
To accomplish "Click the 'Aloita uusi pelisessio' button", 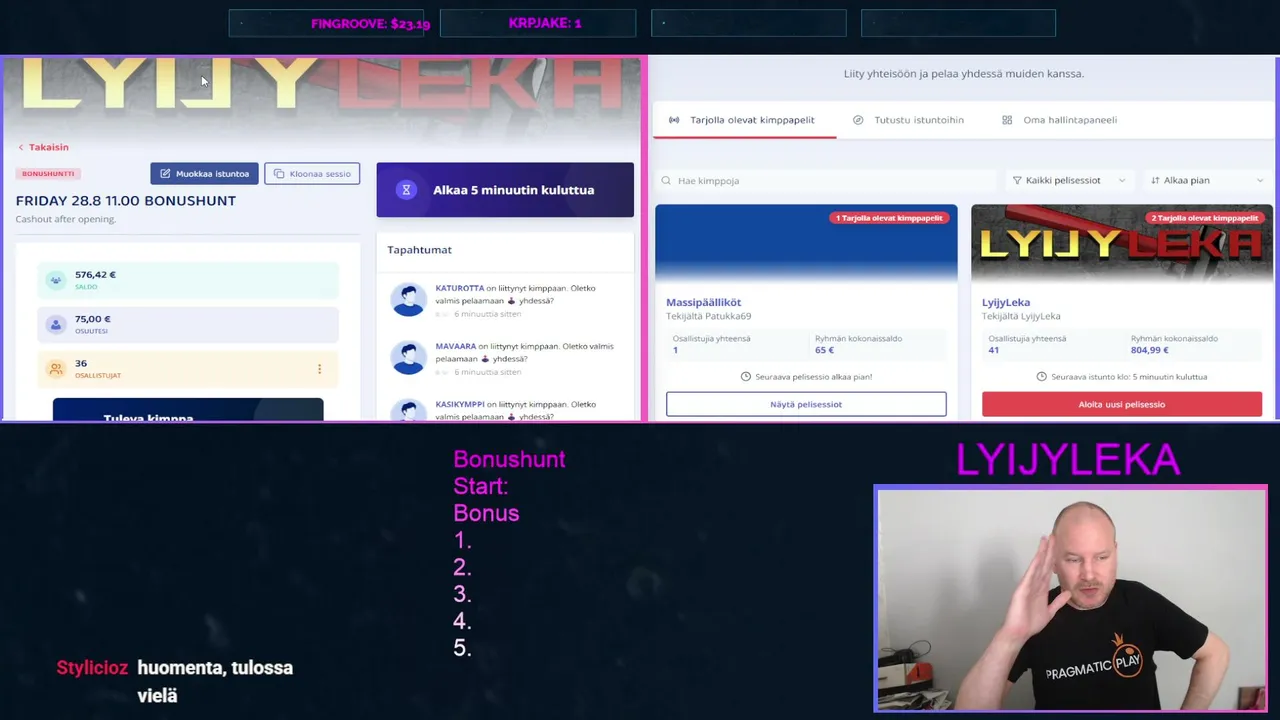I will [x=1122, y=404].
